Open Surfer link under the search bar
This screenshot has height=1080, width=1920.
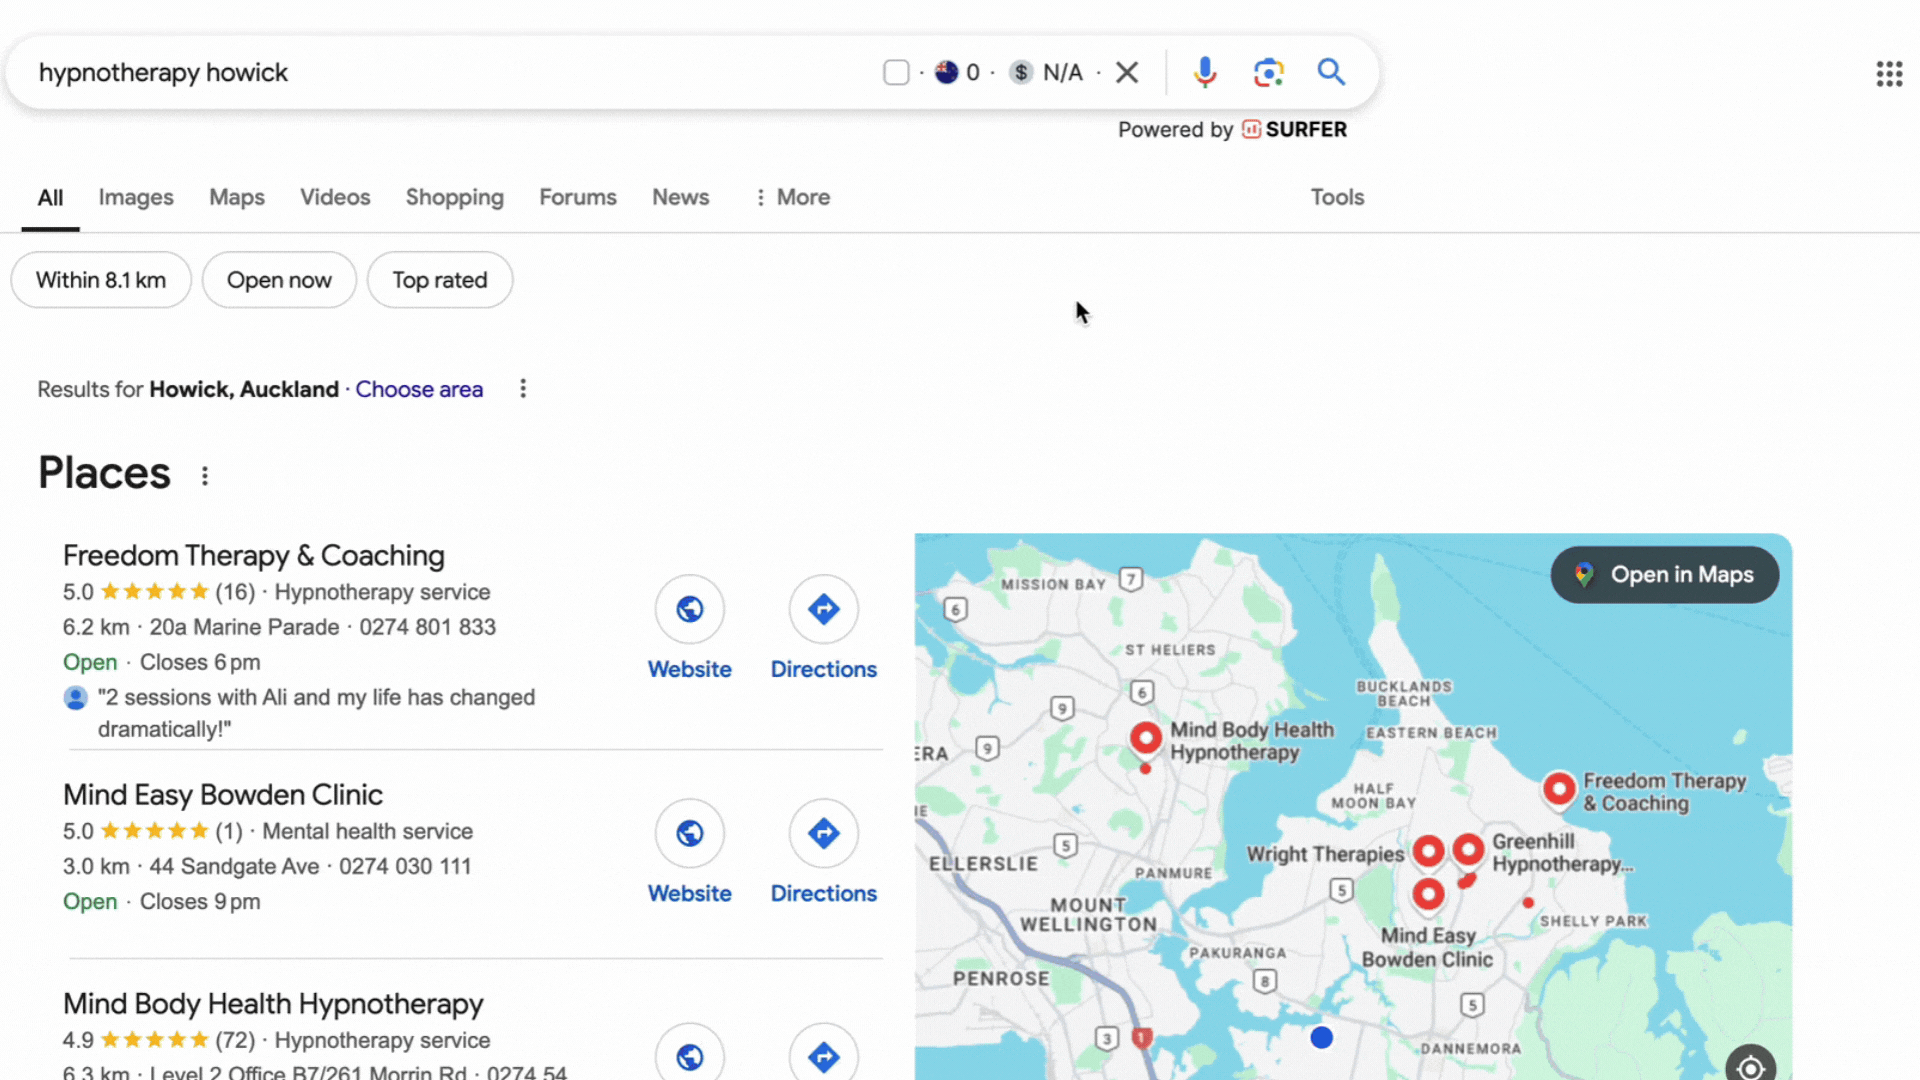(x=1295, y=129)
